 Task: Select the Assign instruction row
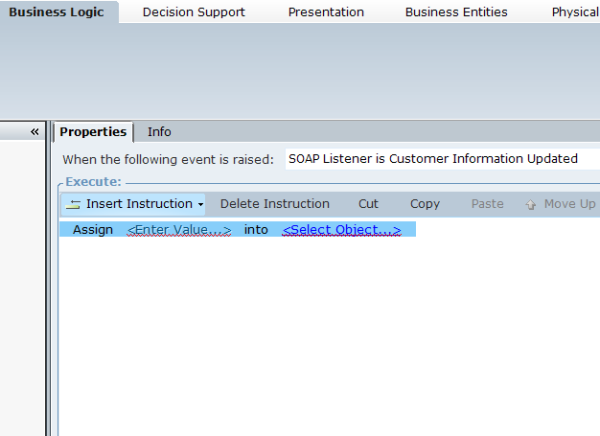92,230
